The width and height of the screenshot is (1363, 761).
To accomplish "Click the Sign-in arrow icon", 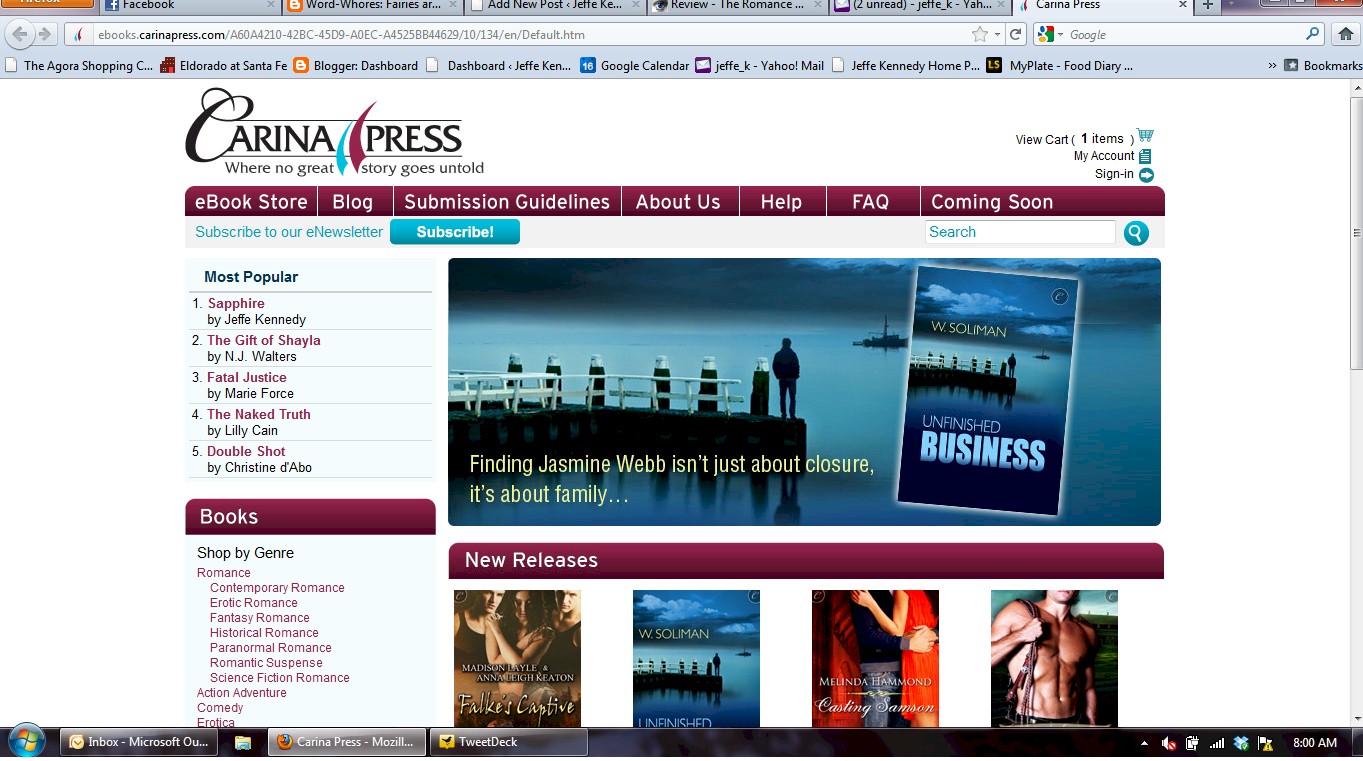I will point(1146,175).
